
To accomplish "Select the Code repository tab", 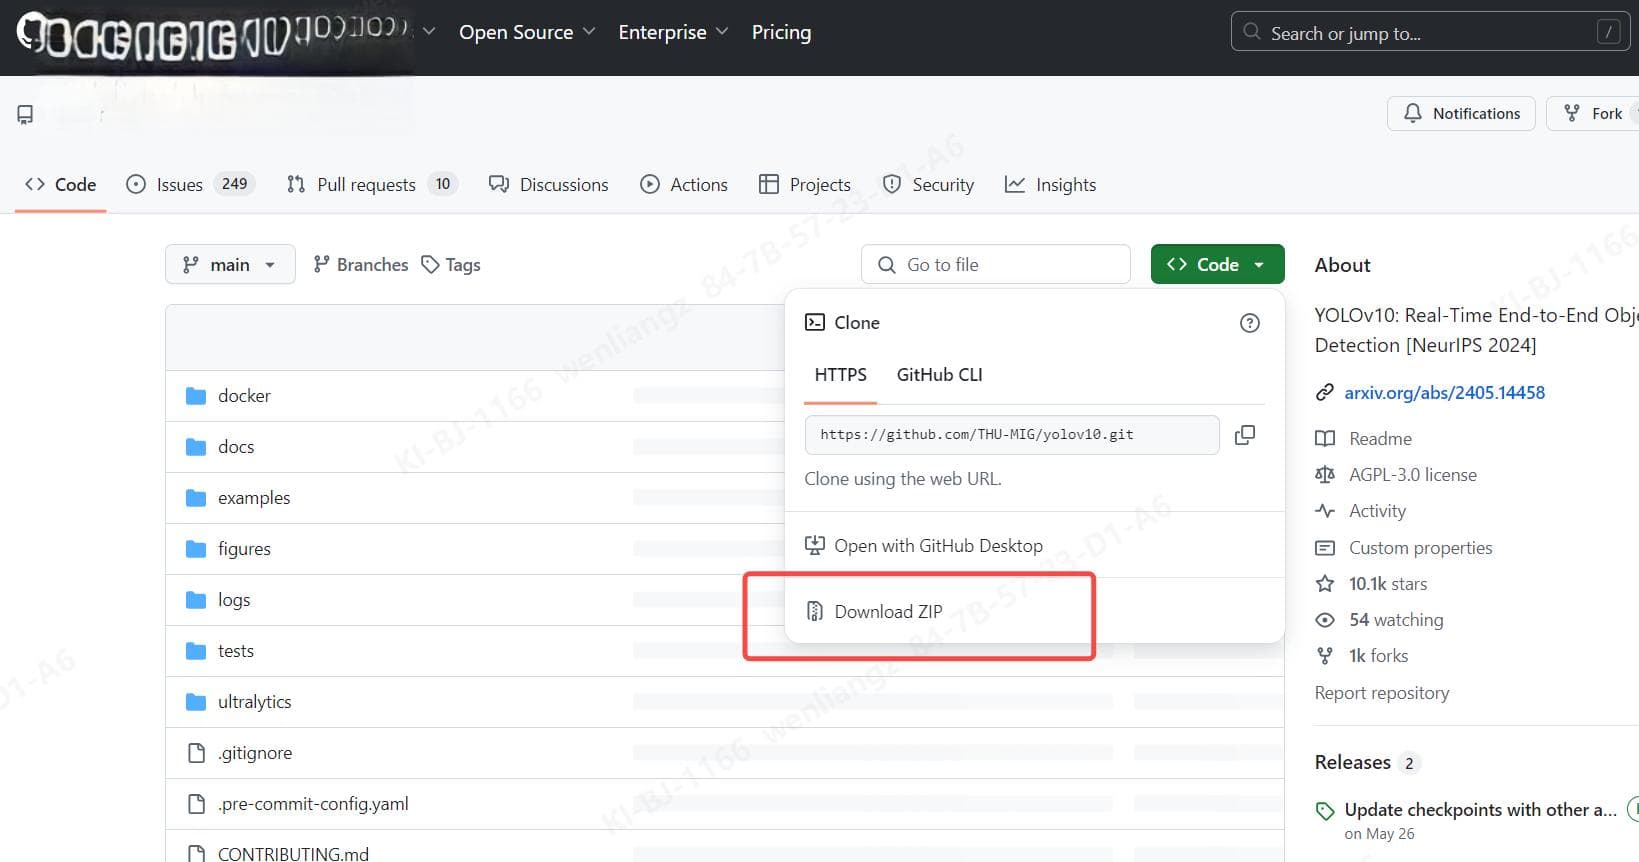I will pos(60,184).
